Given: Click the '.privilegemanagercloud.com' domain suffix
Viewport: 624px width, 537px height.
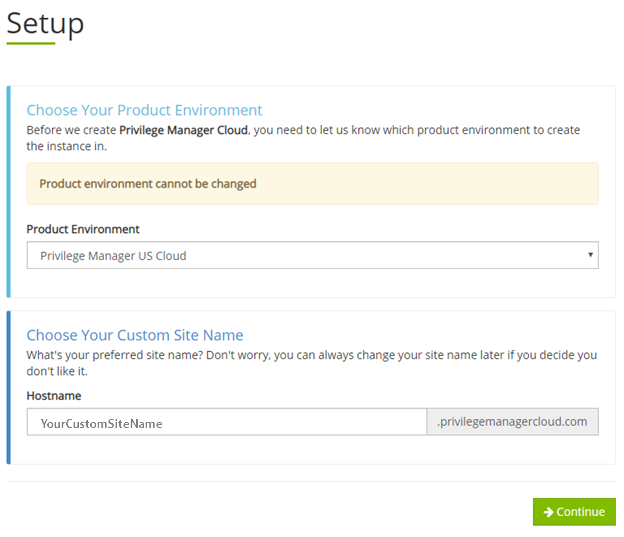Looking at the screenshot, I should point(512,422).
